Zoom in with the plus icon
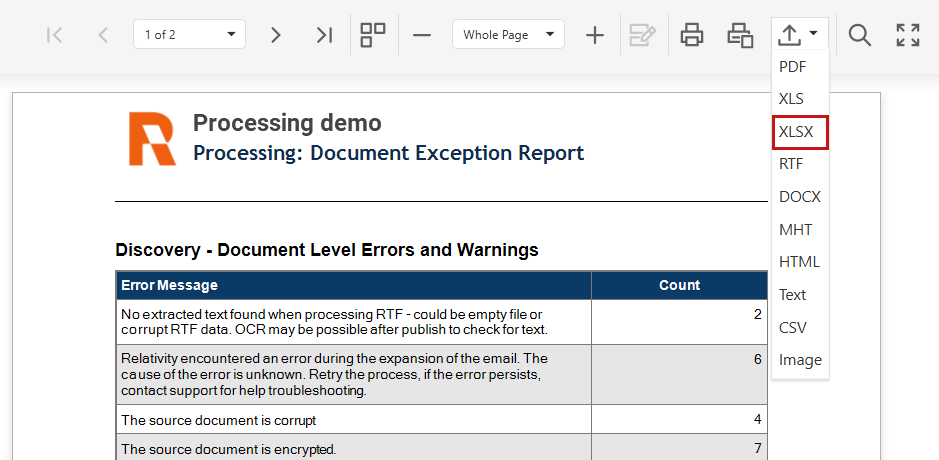This screenshot has height=460, width=939. (595, 35)
